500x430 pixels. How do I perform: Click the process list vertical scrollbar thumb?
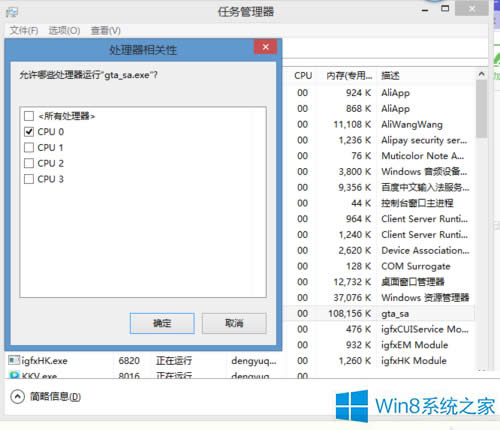tap(481, 109)
